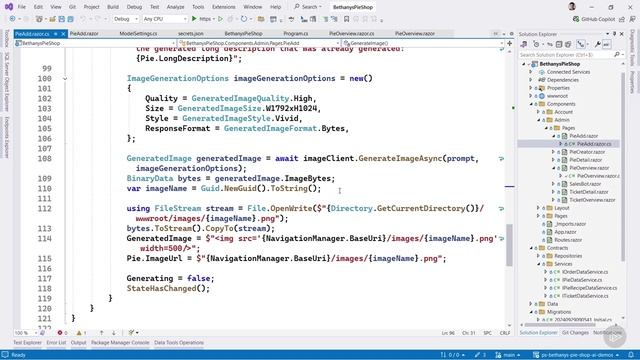Collapse the Components folder
Image resolution: width=640 pixels, height=360 pixels.
(531, 104)
